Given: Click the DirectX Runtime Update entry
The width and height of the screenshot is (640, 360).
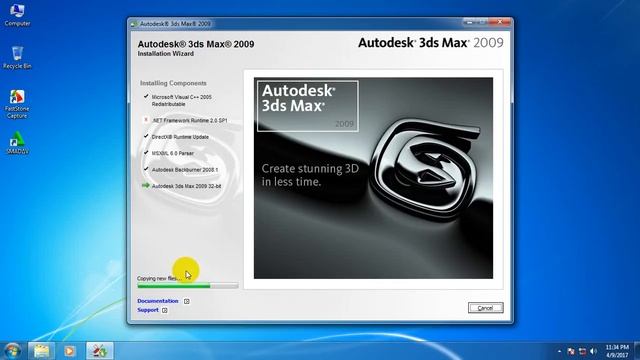Looking at the screenshot, I should click(180, 137).
